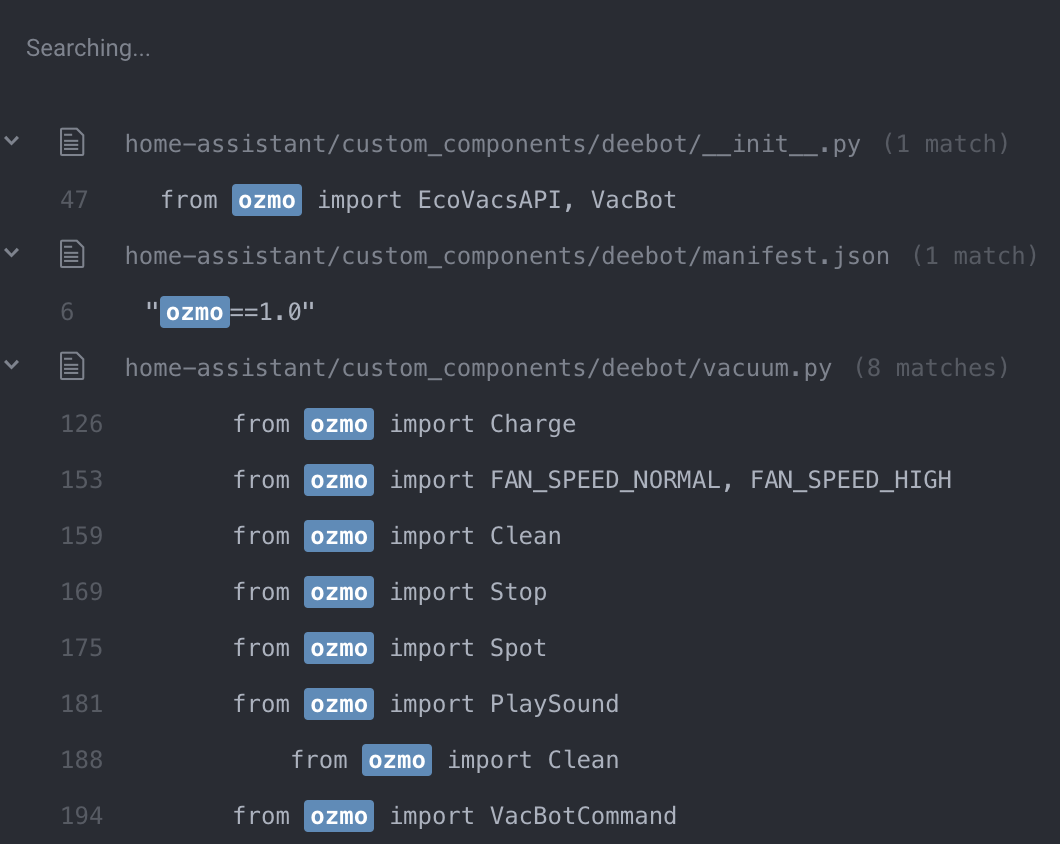
Task: Collapse the __init__.py search results
Action: (x=12, y=142)
